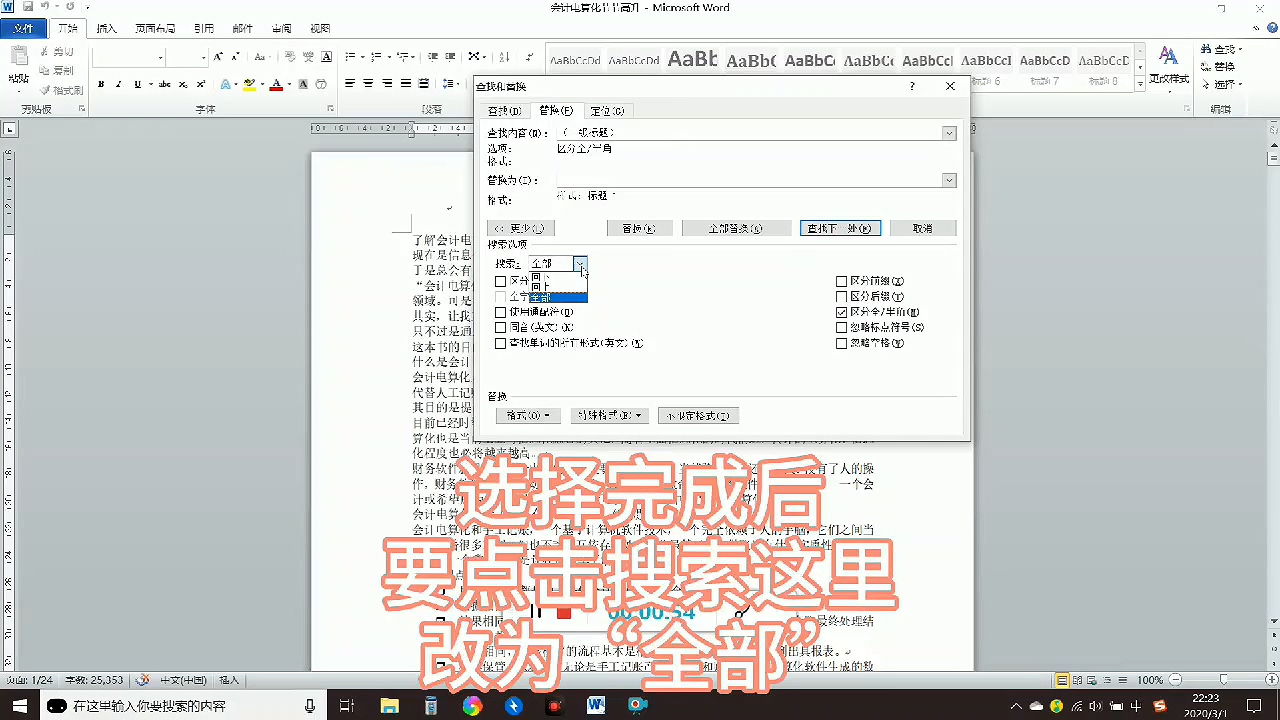The height and width of the screenshot is (720, 1280).
Task: Expand the 替换为 history dropdown arrow
Action: click(x=949, y=180)
